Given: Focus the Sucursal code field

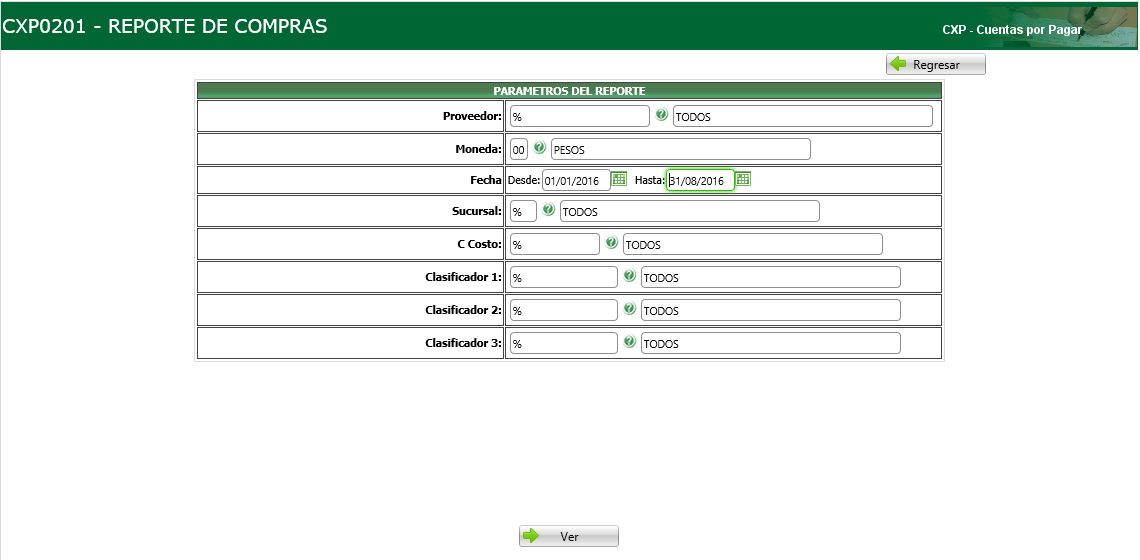Looking at the screenshot, I should [x=523, y=212].
